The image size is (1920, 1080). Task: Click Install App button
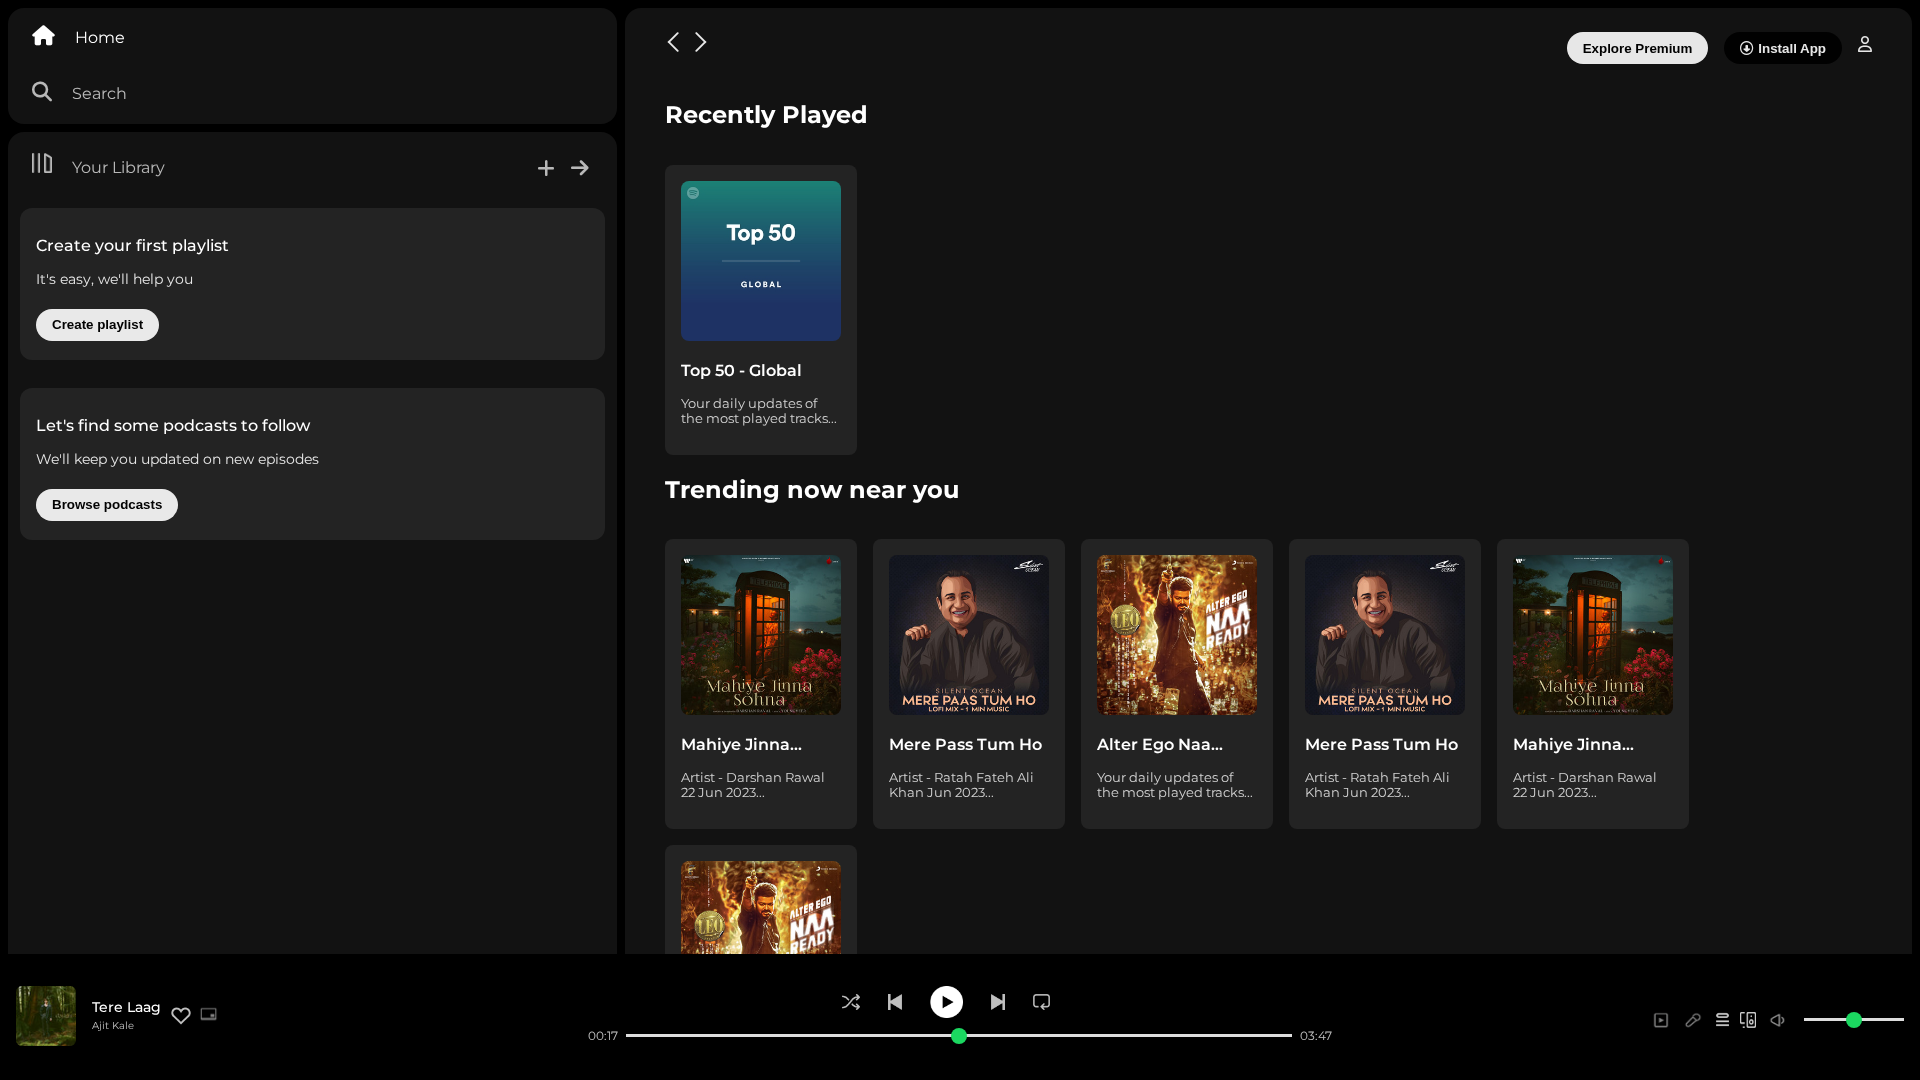pyautogui.click(x=1782, y=48)
